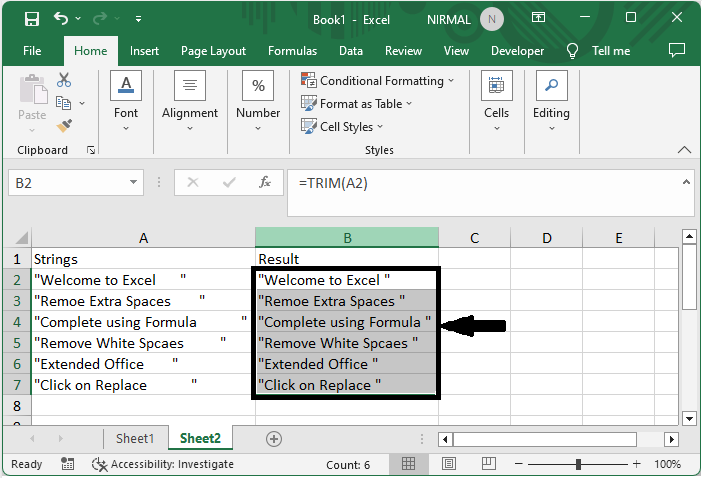
Task: Click Accessibility: Investigate status
Action: (163, 465)
